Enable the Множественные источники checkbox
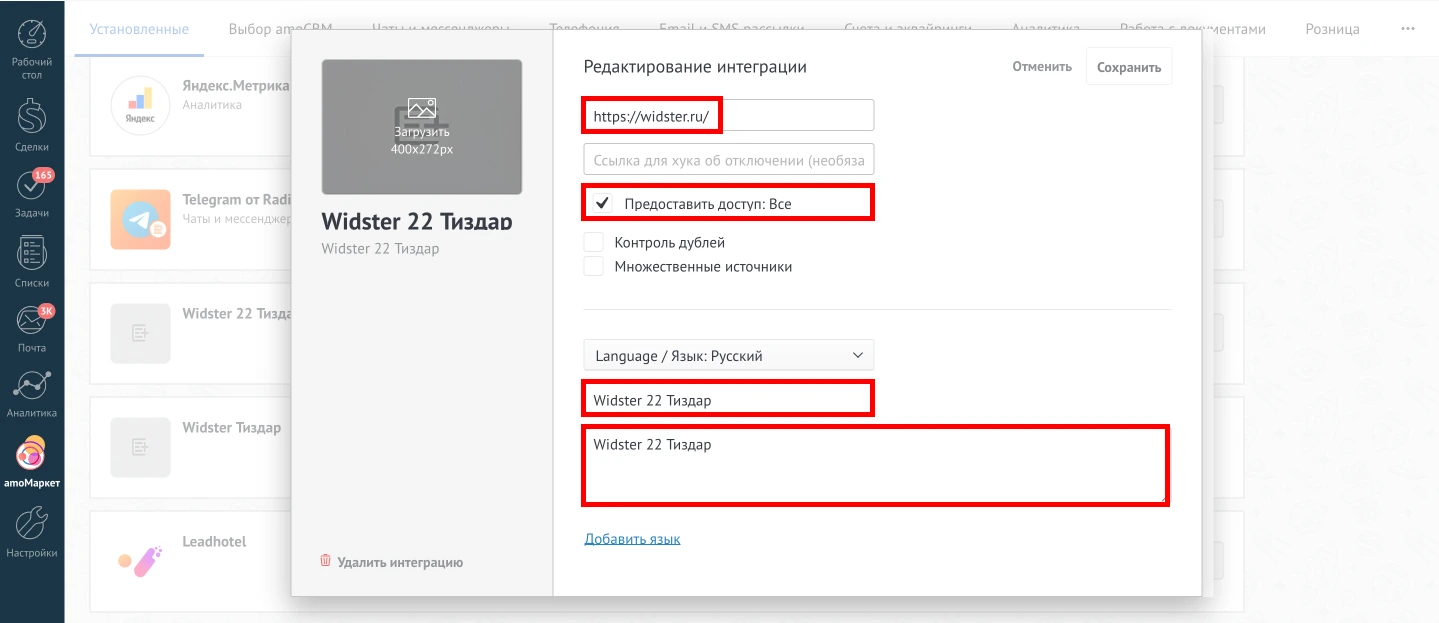The height and width of the screenshot is (623, 1439). click(594, 266)
